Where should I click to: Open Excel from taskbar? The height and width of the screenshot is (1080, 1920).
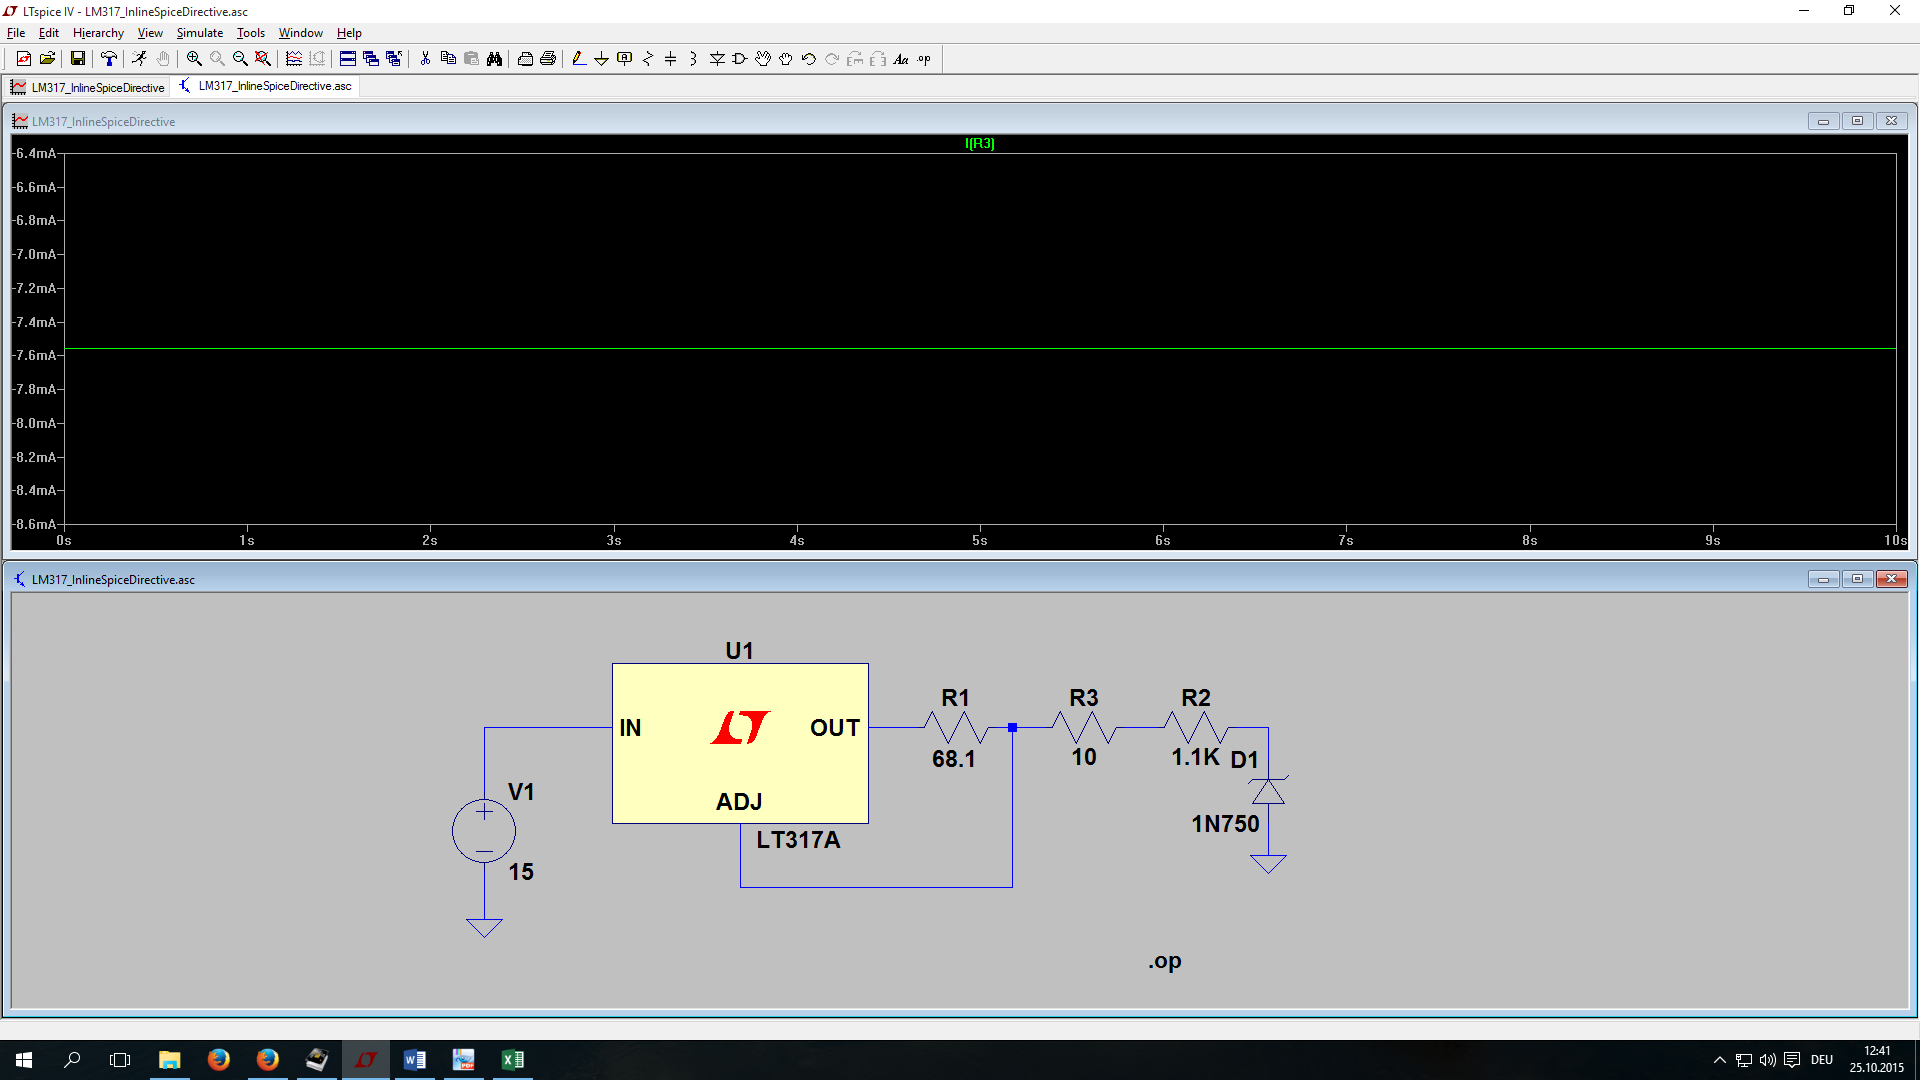point(512,1060)
